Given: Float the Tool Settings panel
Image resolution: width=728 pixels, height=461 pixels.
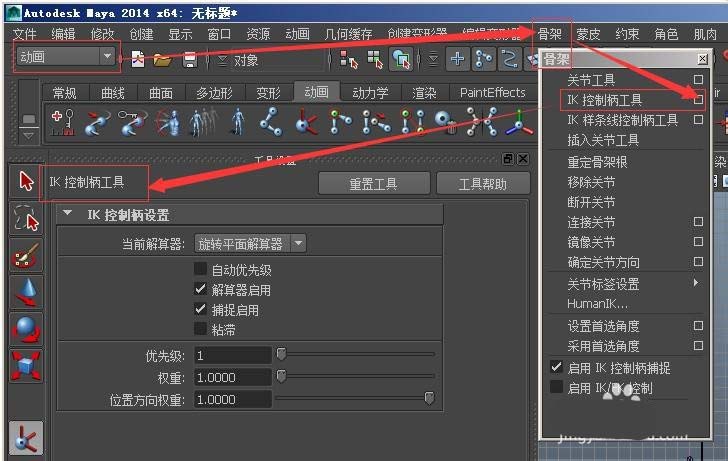Looking at the screenshot, I should pos(508,159).
